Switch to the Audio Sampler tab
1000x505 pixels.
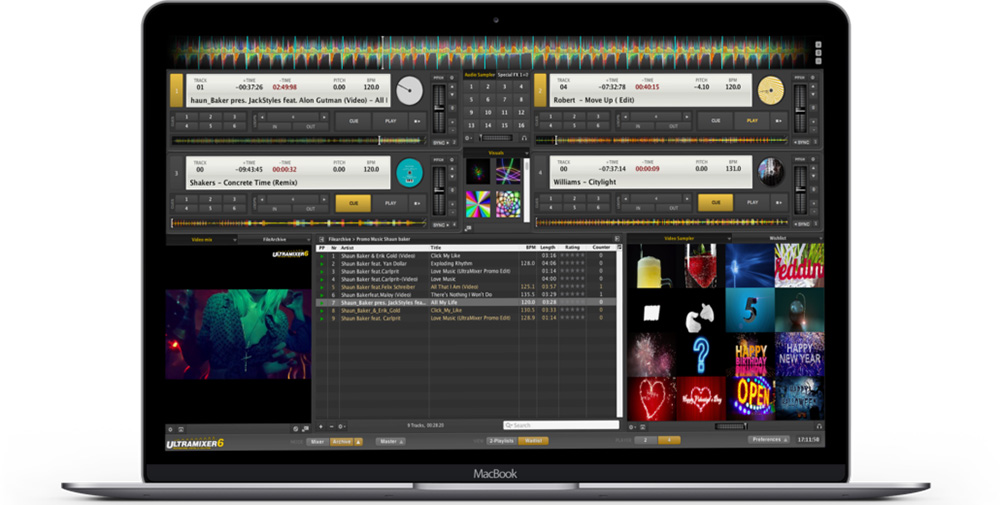tap(480, 75)
